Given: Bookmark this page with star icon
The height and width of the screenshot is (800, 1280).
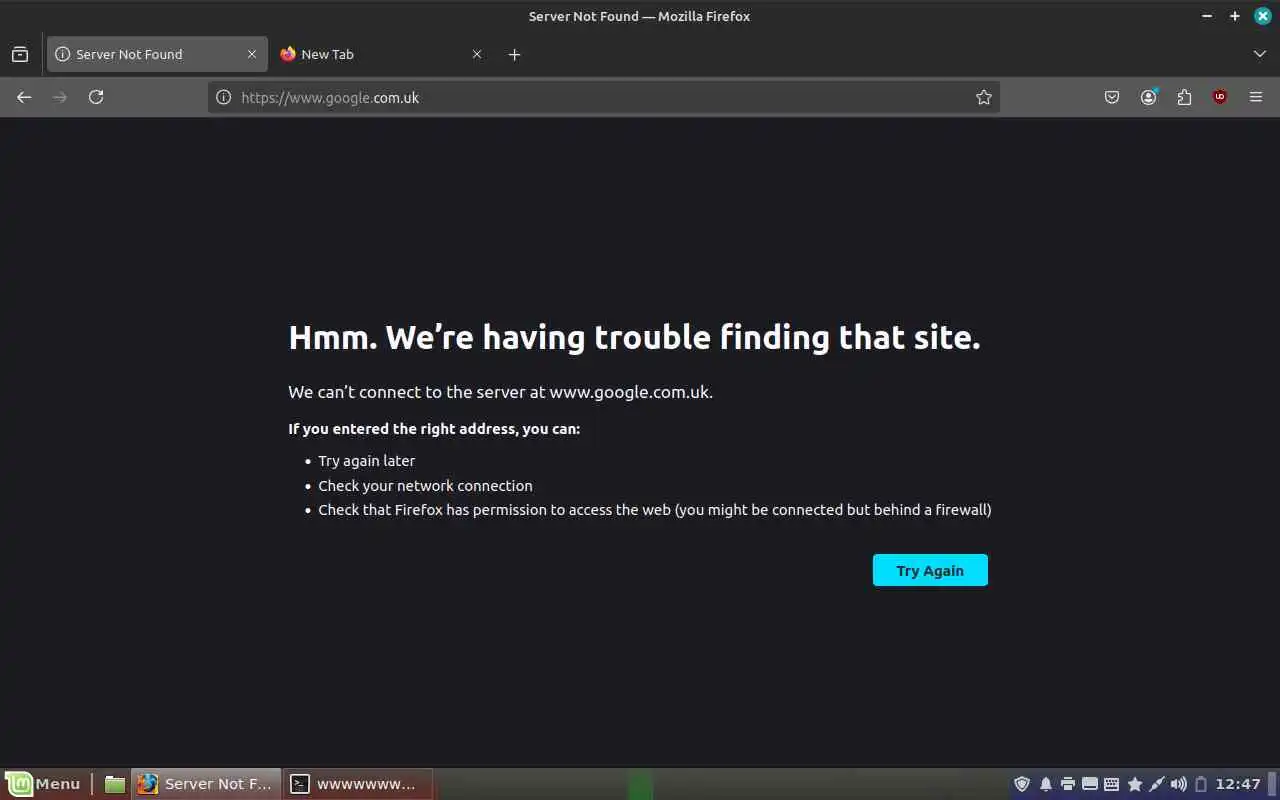Looking at the screenshot, I should coord(984,97).
